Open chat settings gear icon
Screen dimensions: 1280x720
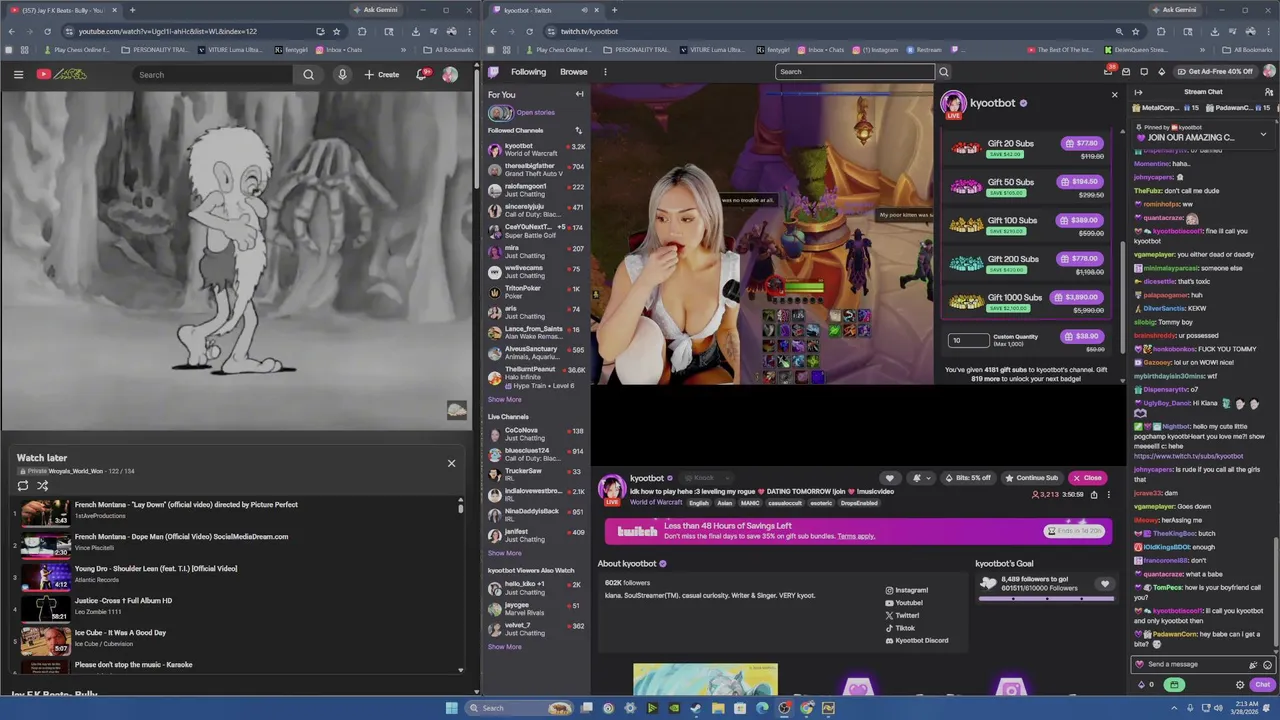point(1240,685)
